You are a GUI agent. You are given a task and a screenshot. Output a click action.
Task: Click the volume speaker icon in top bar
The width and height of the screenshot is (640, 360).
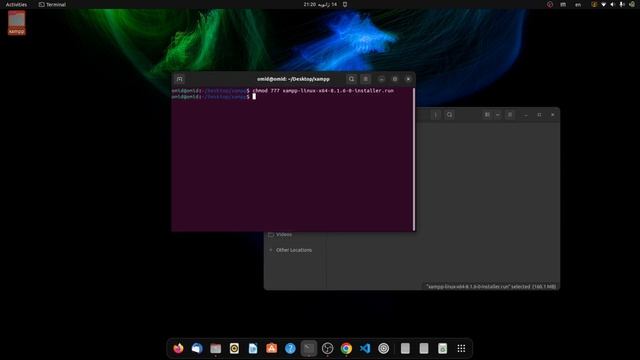[x=613, y=4]
